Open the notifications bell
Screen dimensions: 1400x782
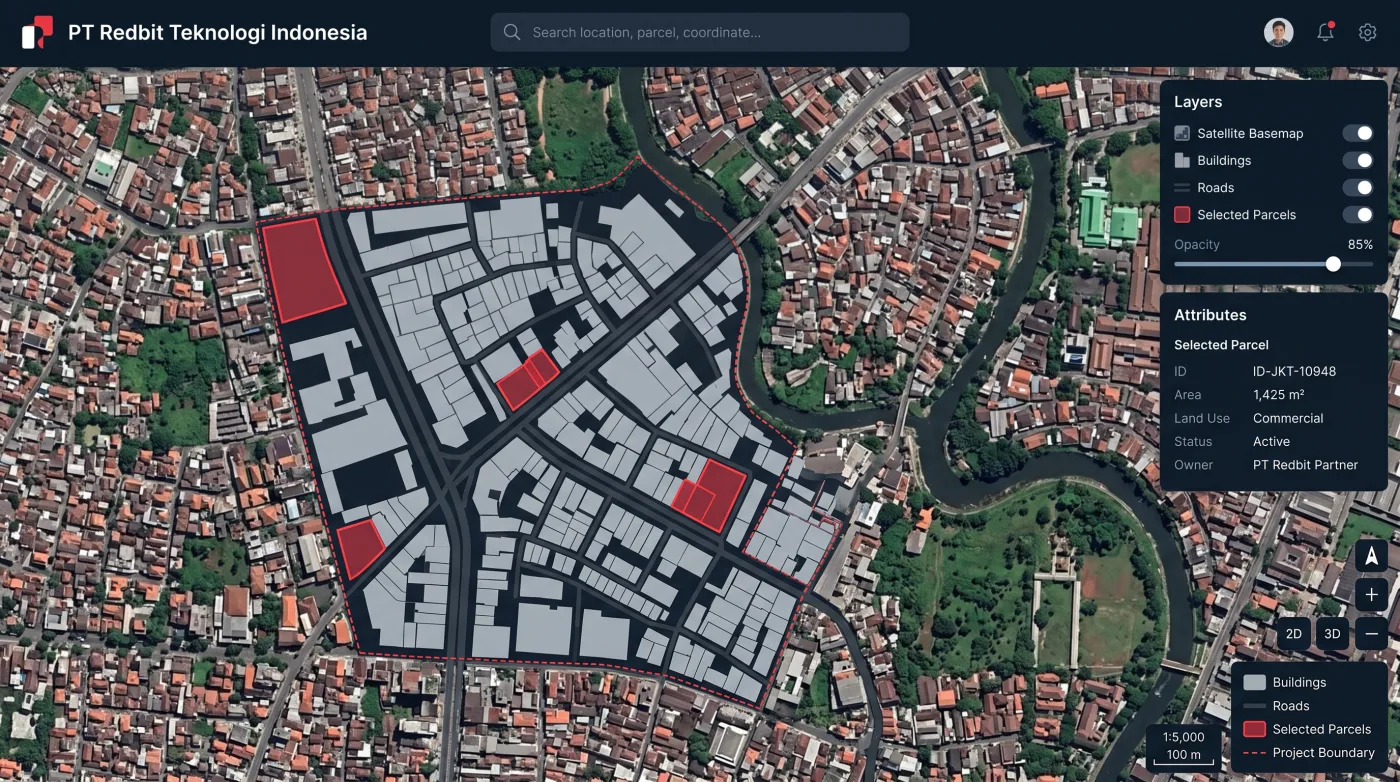tap(1325, 32)
